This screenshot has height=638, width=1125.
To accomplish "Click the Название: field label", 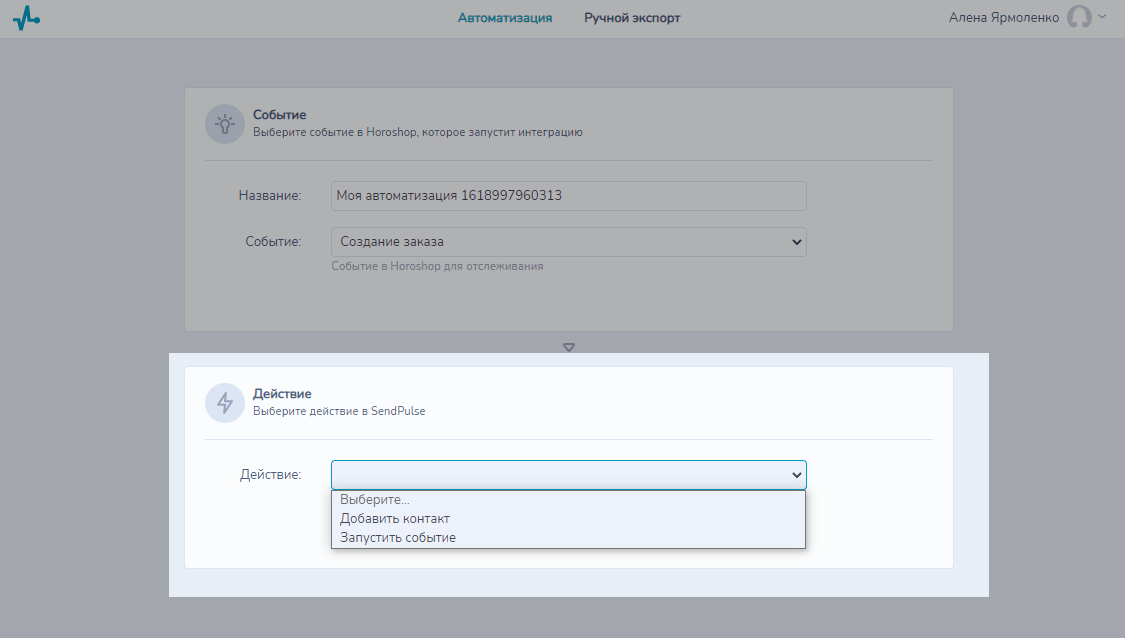I will [270, 195].
